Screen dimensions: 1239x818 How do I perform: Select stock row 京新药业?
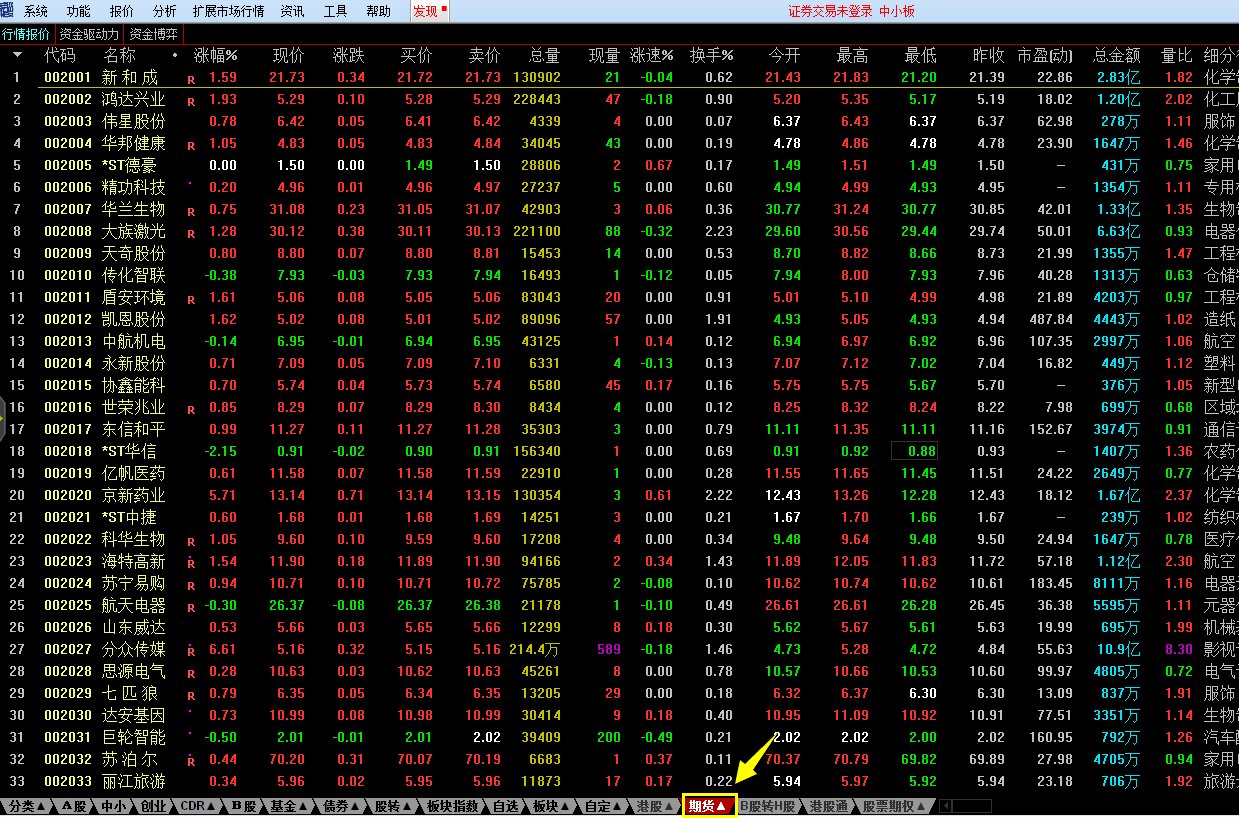pyautogui.click(x=134, y=495)
